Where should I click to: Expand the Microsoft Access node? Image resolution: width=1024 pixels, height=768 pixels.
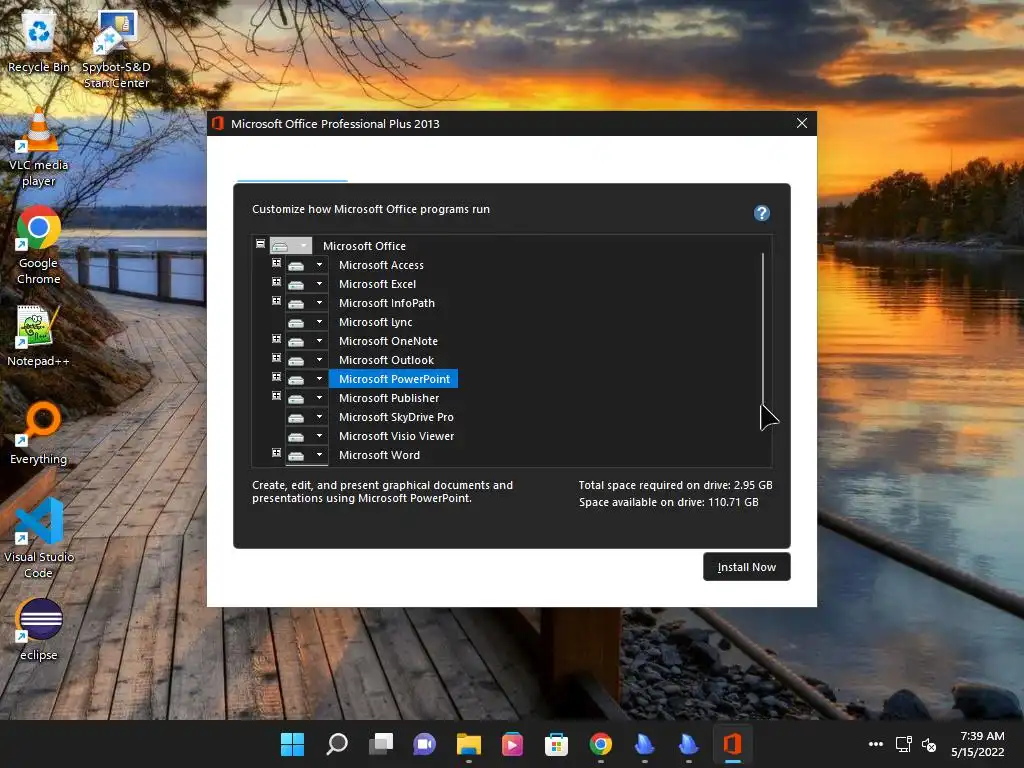tap(276, 263)
